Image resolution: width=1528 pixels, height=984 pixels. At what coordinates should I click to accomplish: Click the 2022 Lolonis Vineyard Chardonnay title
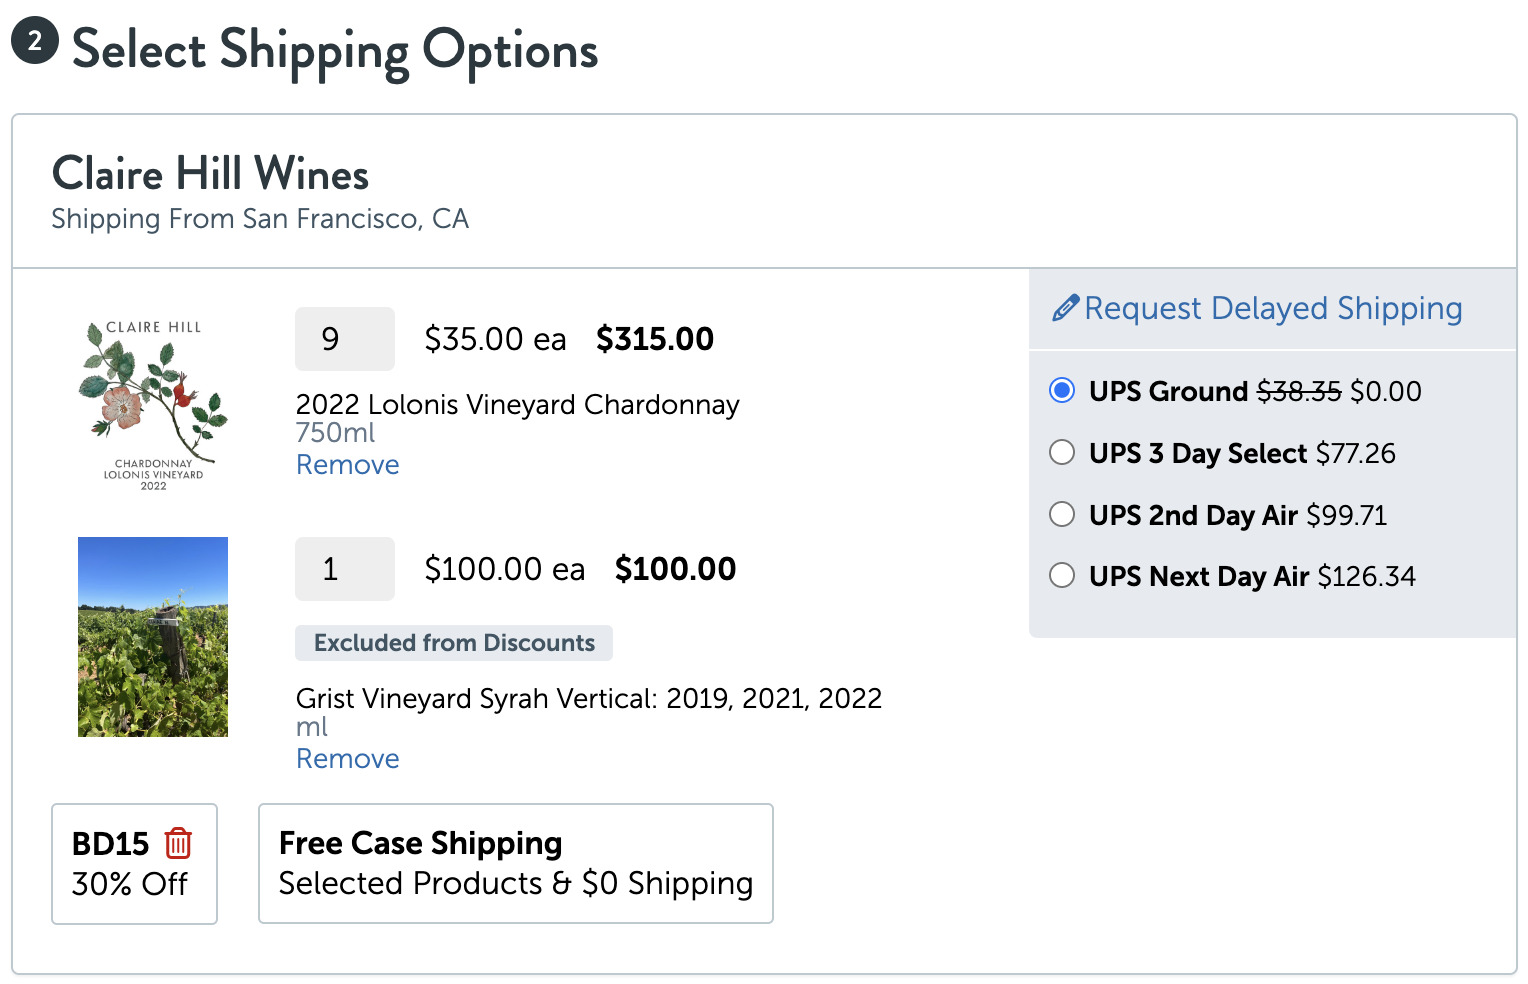click(x=518, y=404)
